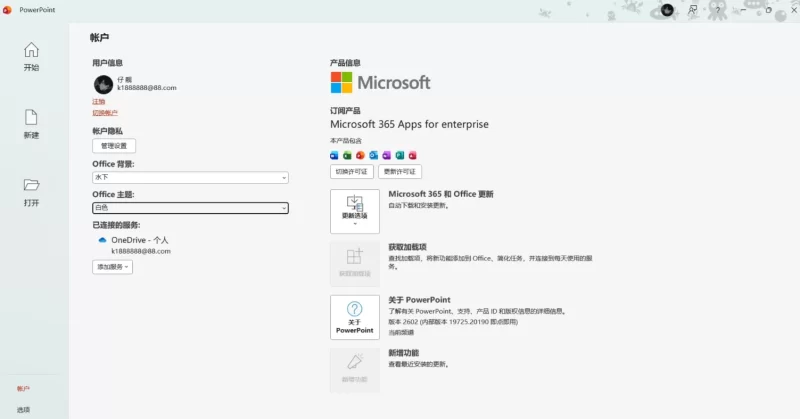Screen dimensions: 800x419
Task: Click the 新增功能 what's new button
Action: tap(355, 370)
